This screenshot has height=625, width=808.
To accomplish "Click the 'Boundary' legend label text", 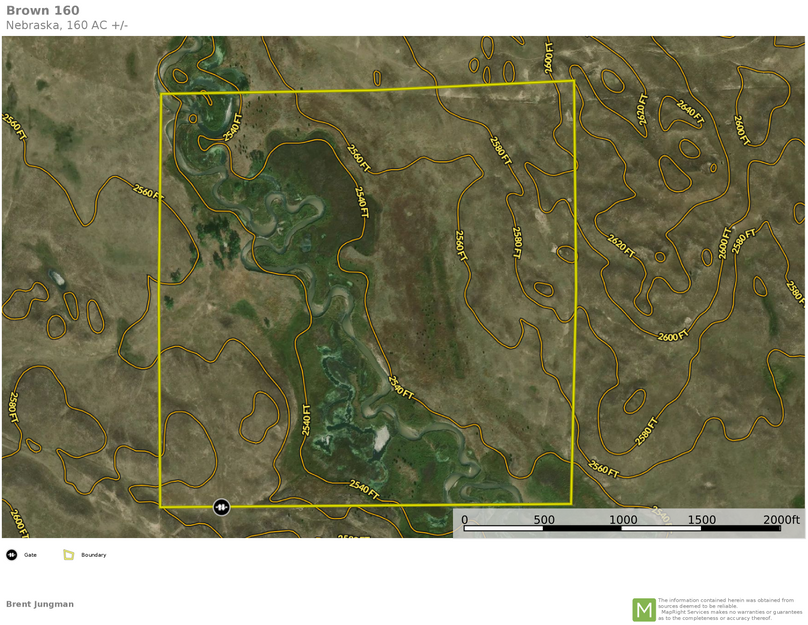I will point(94,555).
